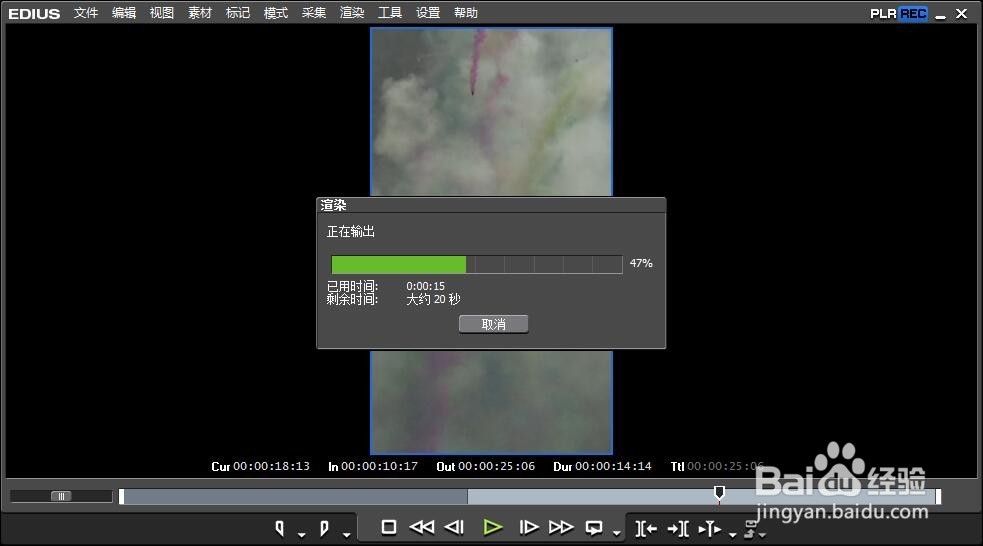Screen dimensions: 983x546
Task: Click the Set Out point icon
Action: pyautogui.click(x=324, y=528)
